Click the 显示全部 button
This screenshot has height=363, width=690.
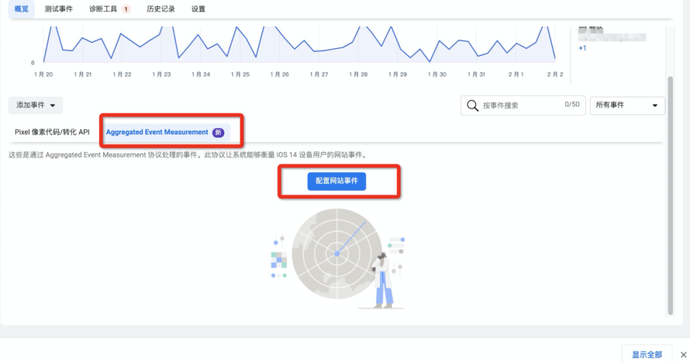647,354
